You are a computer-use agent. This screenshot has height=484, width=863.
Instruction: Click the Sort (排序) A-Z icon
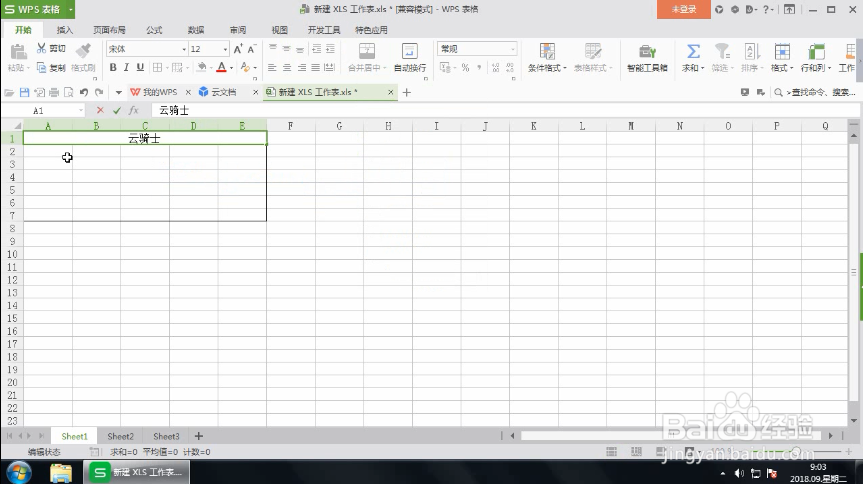(752, 52)
